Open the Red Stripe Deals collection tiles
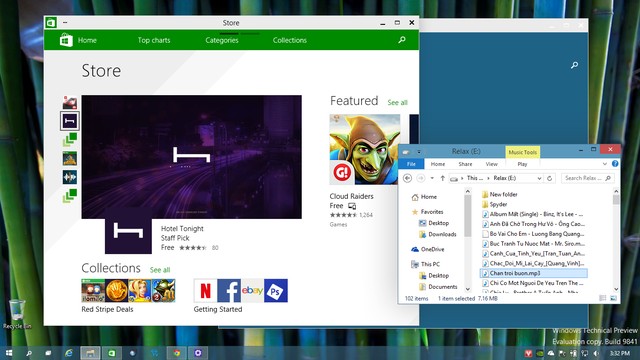640x360 pixels. click(128, 291)
